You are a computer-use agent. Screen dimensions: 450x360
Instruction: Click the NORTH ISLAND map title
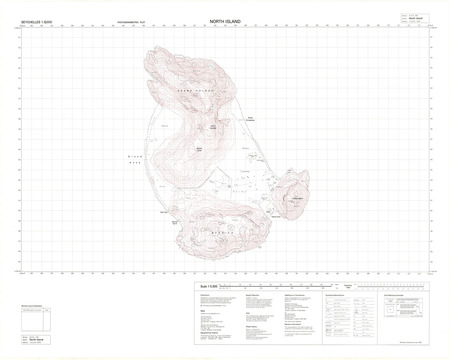[x=225, y=21]
